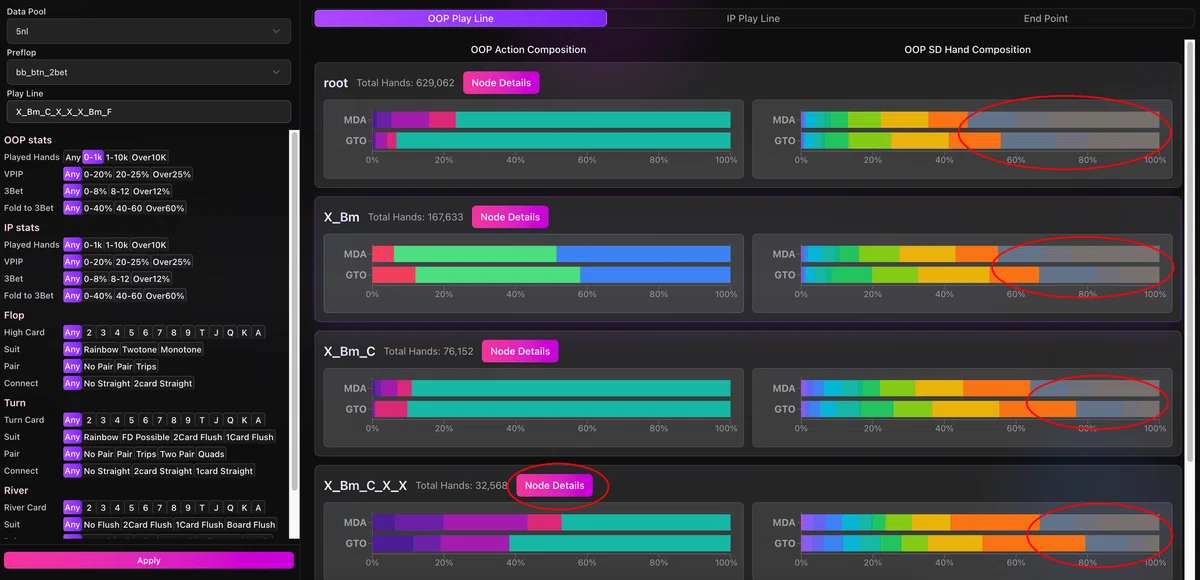
Task: Choose A as Flop High Card
Action: click(x=258, y=333)
